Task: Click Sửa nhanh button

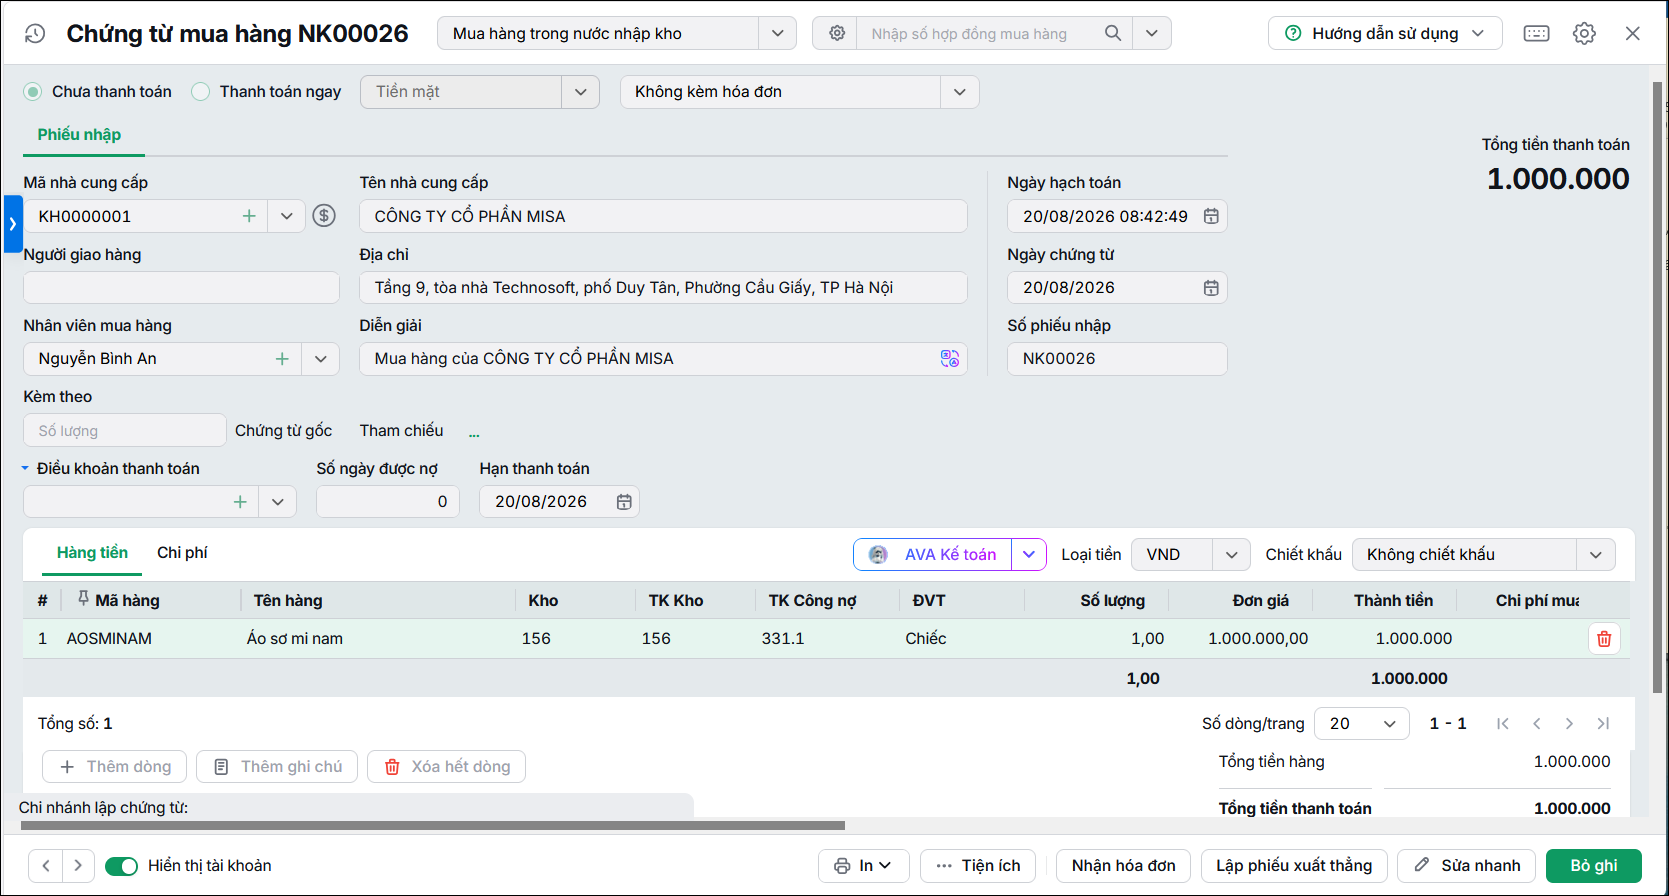Action: tap(1467, 866)
